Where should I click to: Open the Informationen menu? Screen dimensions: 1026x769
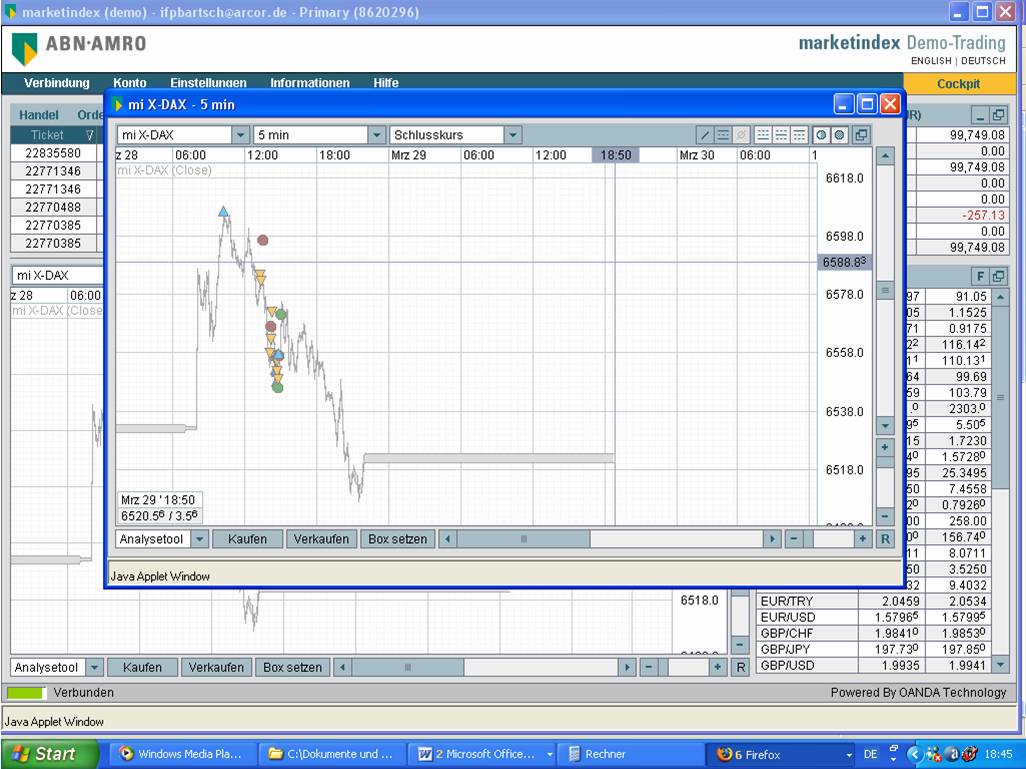(x=310, y=83)
